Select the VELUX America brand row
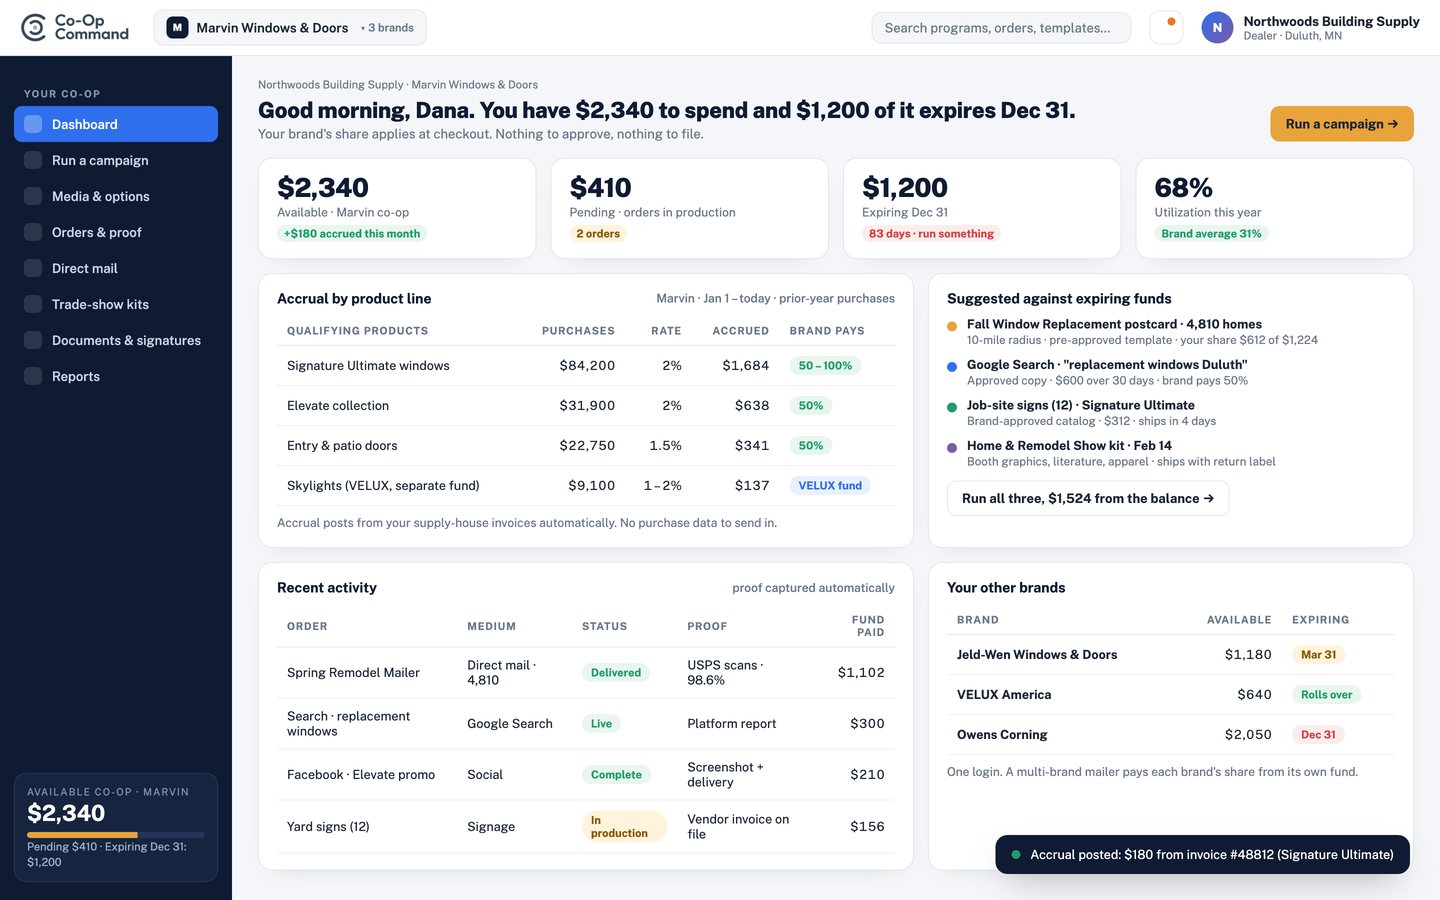Screen dimensions: 1440x900 pyautogui.click(x=1171, y=695)
